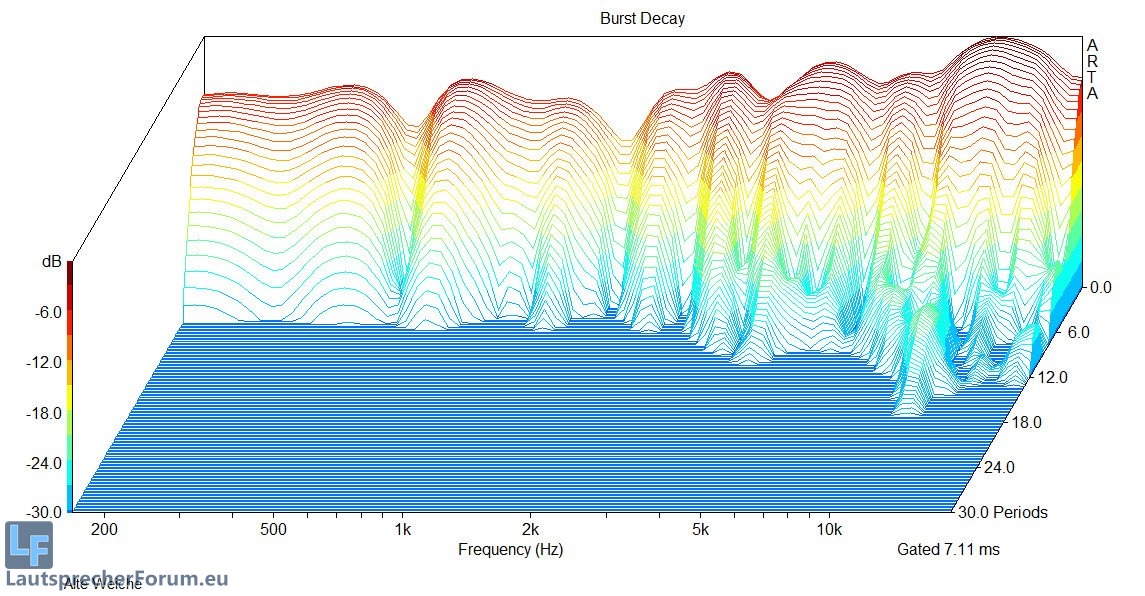The width and height of the screenshot is (1145, 596).
Task: Click the 500 Hz frequency axis label
Action: coord(274,528)
